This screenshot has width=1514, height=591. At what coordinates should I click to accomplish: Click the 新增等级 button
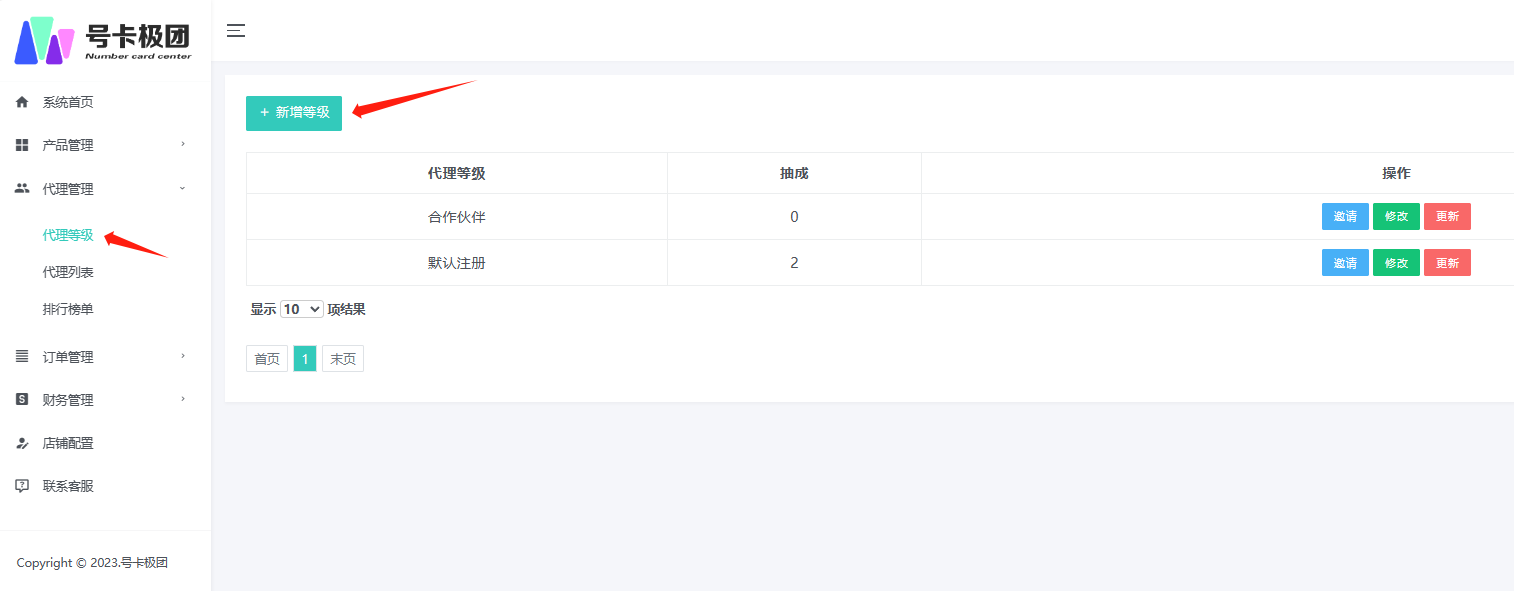tap(294, 113)
